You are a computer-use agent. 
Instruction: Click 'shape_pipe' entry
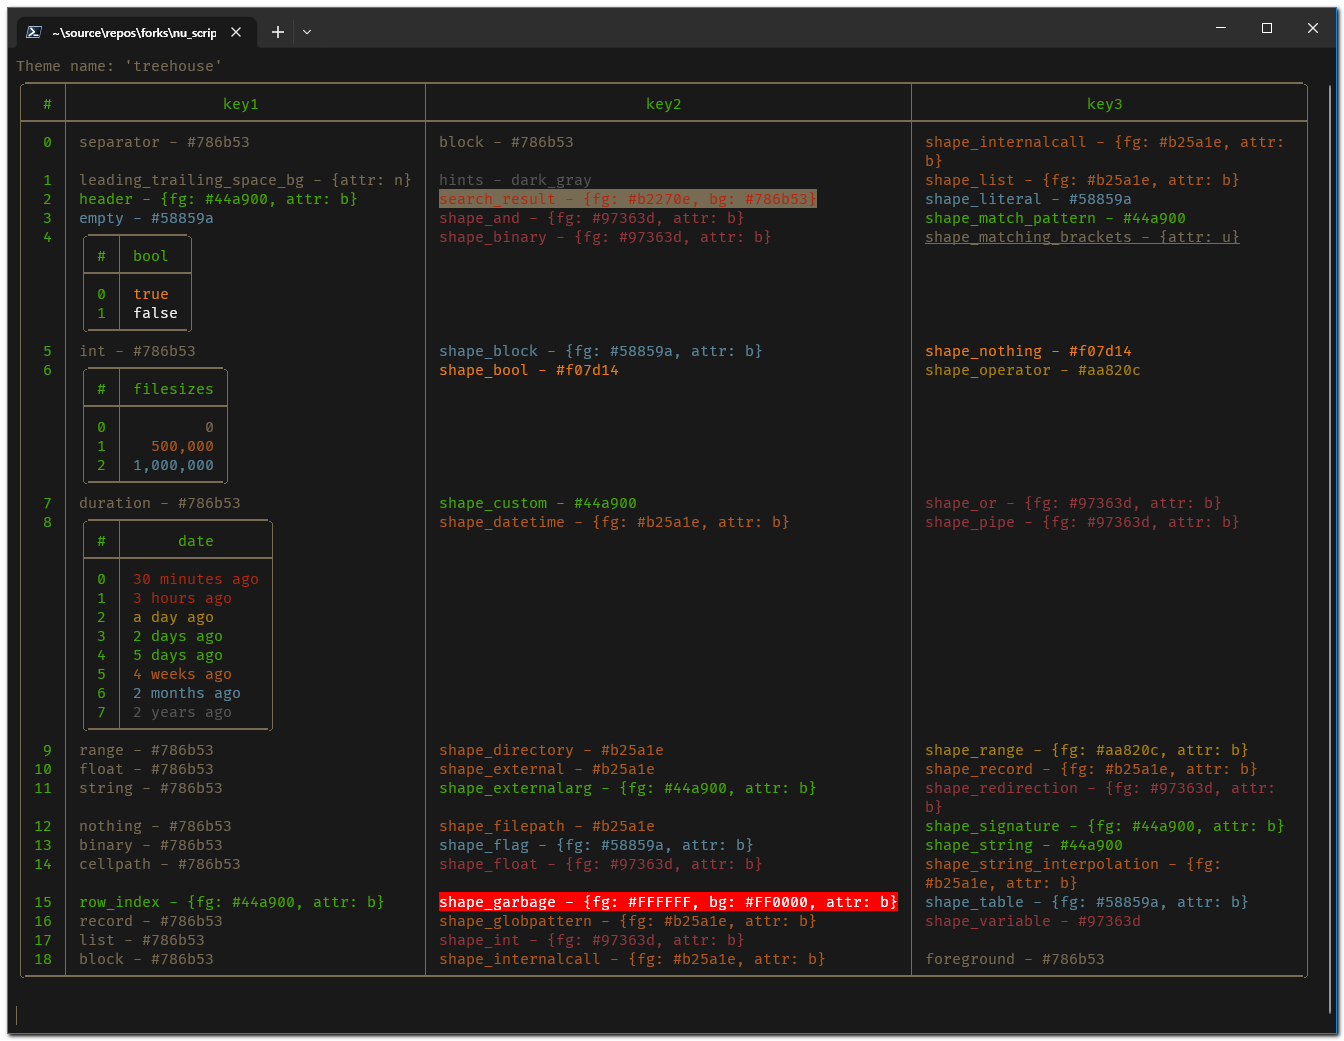click(x=1082, y=522)
